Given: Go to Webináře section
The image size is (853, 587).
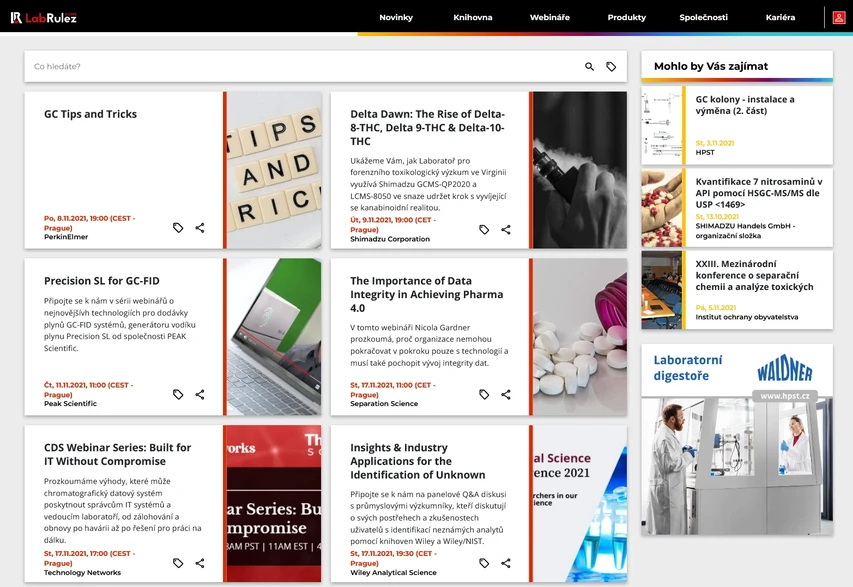Looking at the screenshot, I should click(x=549, y=17).
